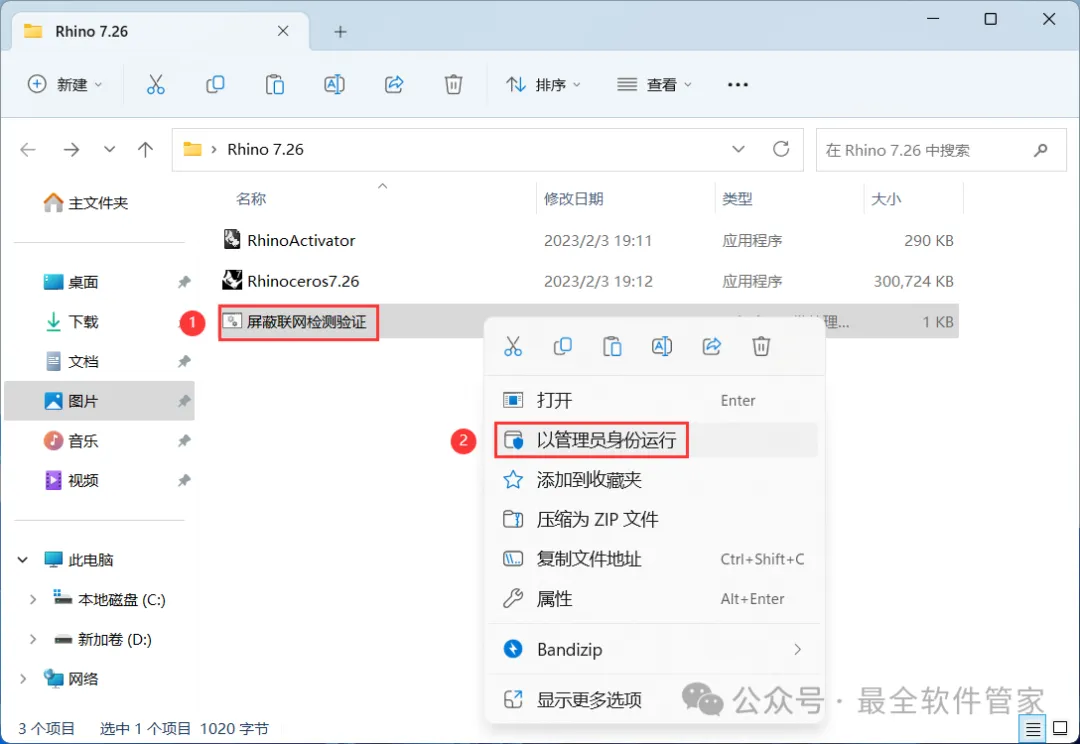Click Rhino 7.26 in the address bar
Viewport: 1080px width, 744px height.
click(x=265, y=149)
